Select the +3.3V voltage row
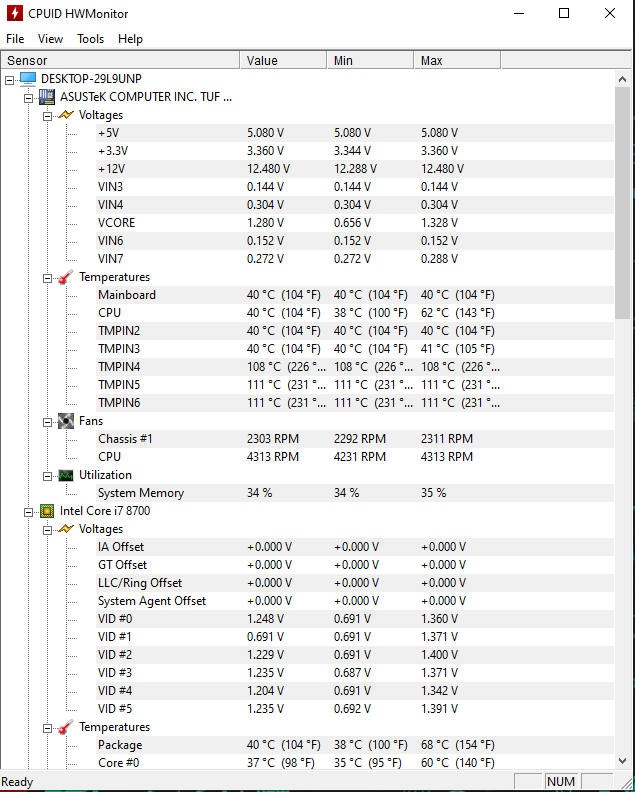635x792 pixels. click(355, 151)
